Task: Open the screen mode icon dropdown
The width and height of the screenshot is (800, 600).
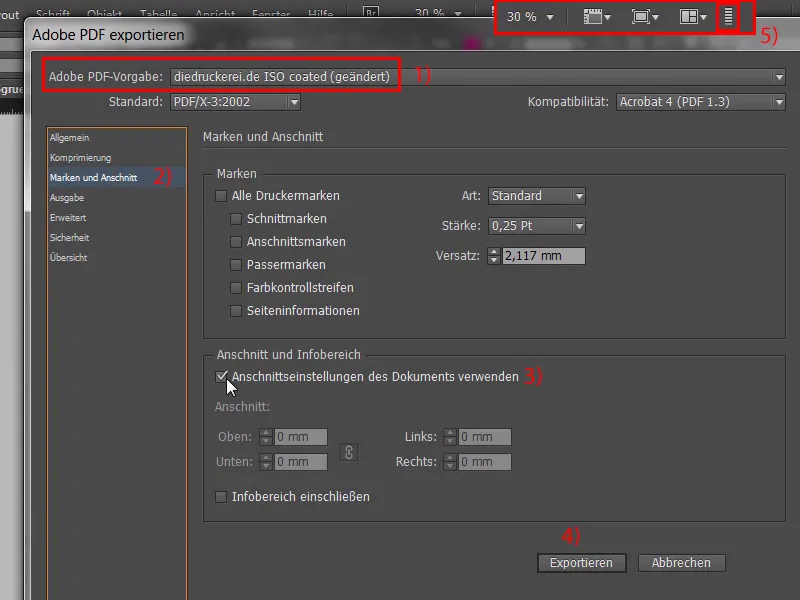Action: tap(645, 17)
